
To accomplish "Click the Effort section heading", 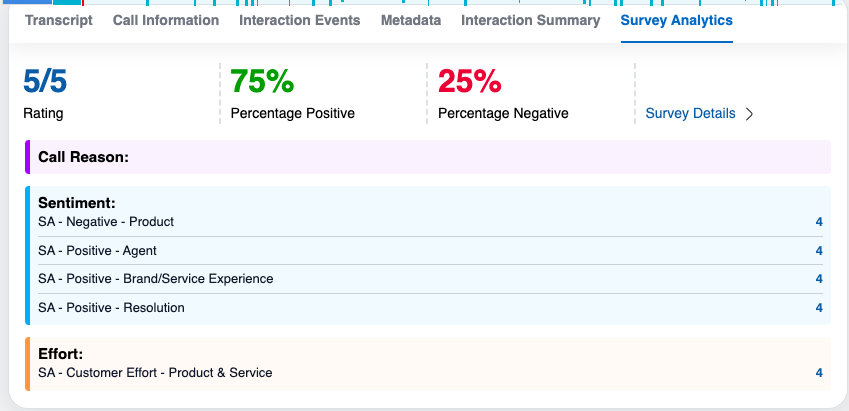I will coord(60,354).
